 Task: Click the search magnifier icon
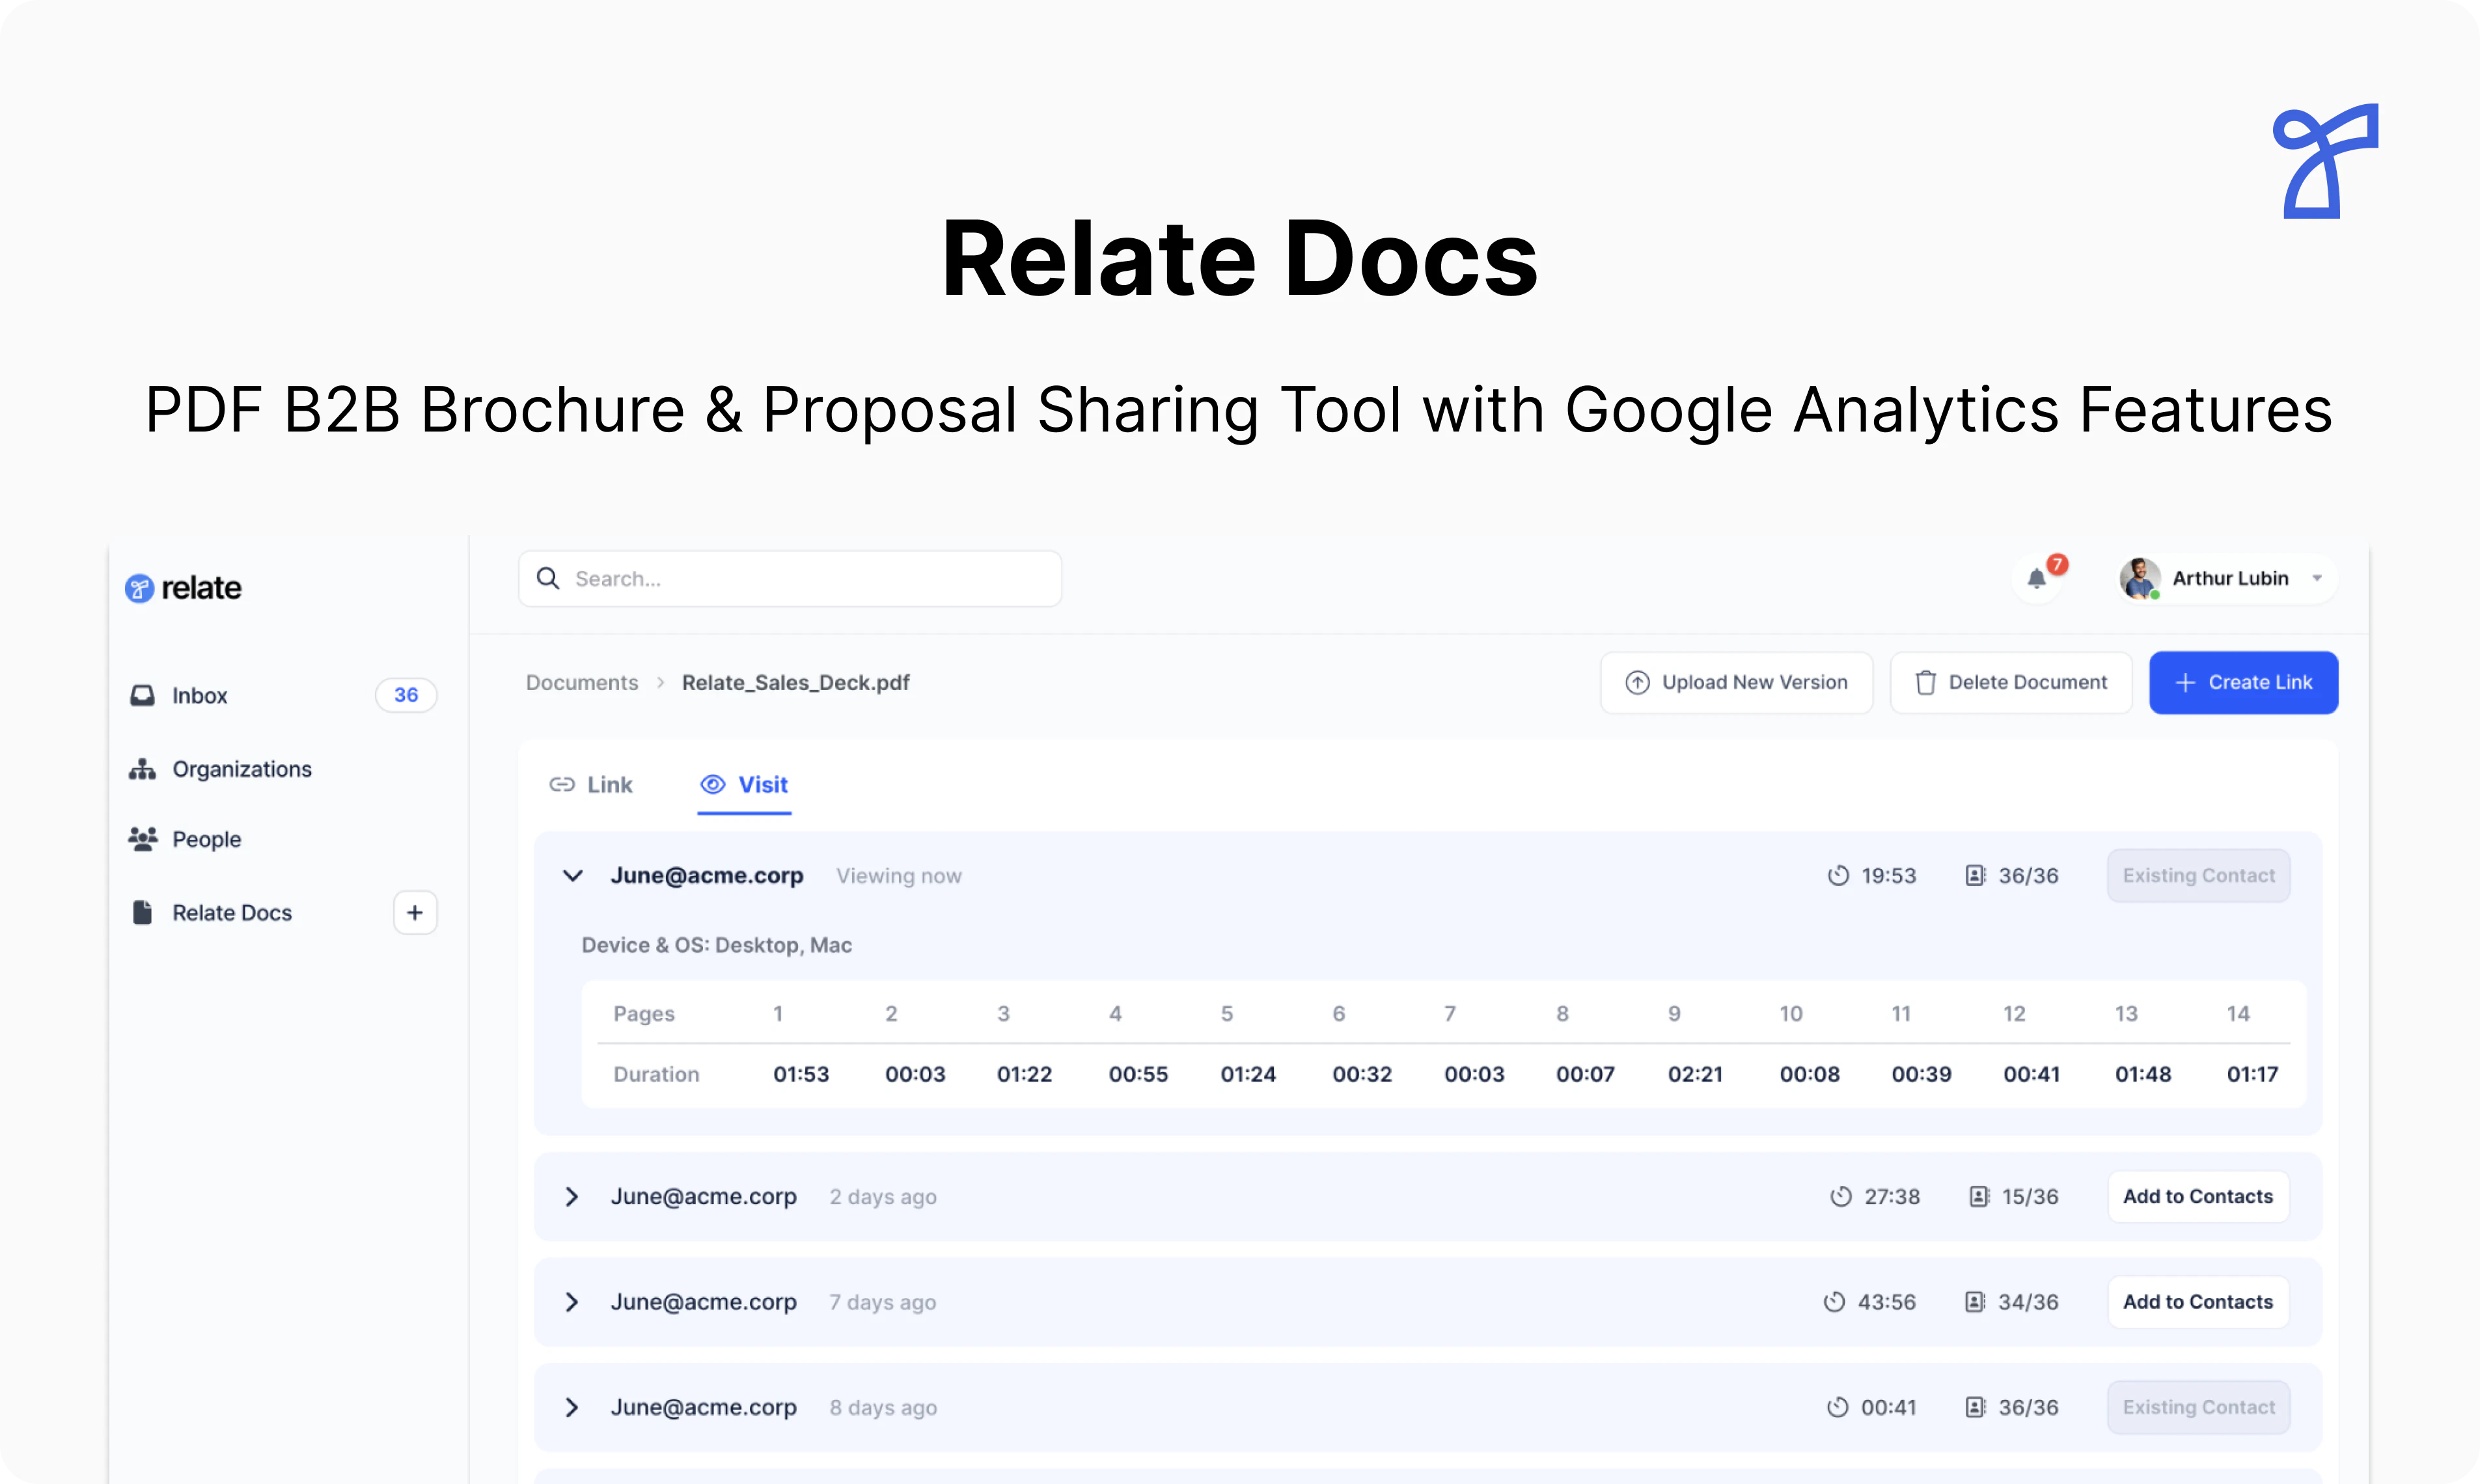[x=547, y=578]
